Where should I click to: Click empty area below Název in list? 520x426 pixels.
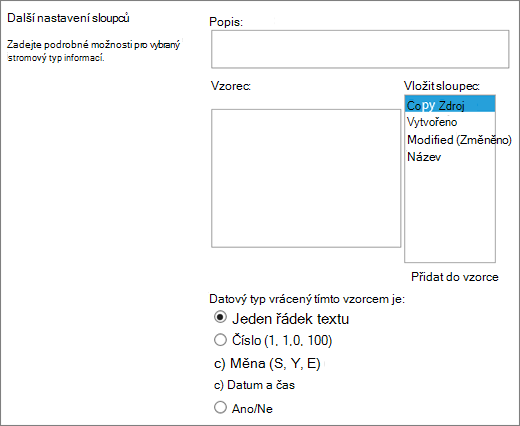(x=450, y=213)
